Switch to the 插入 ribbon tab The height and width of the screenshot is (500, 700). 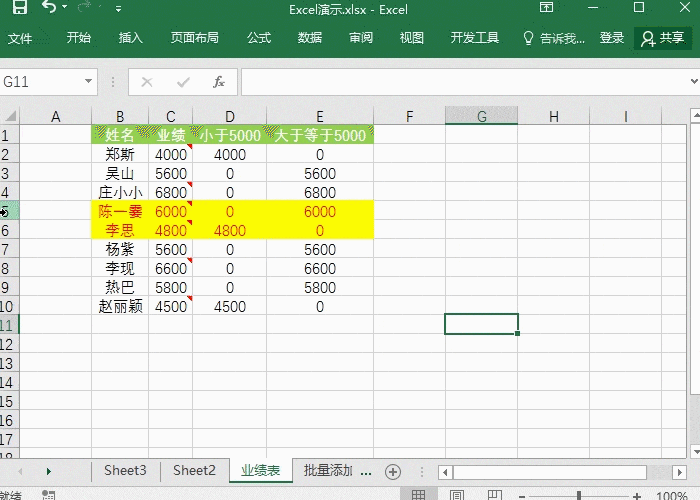point(130,38)
